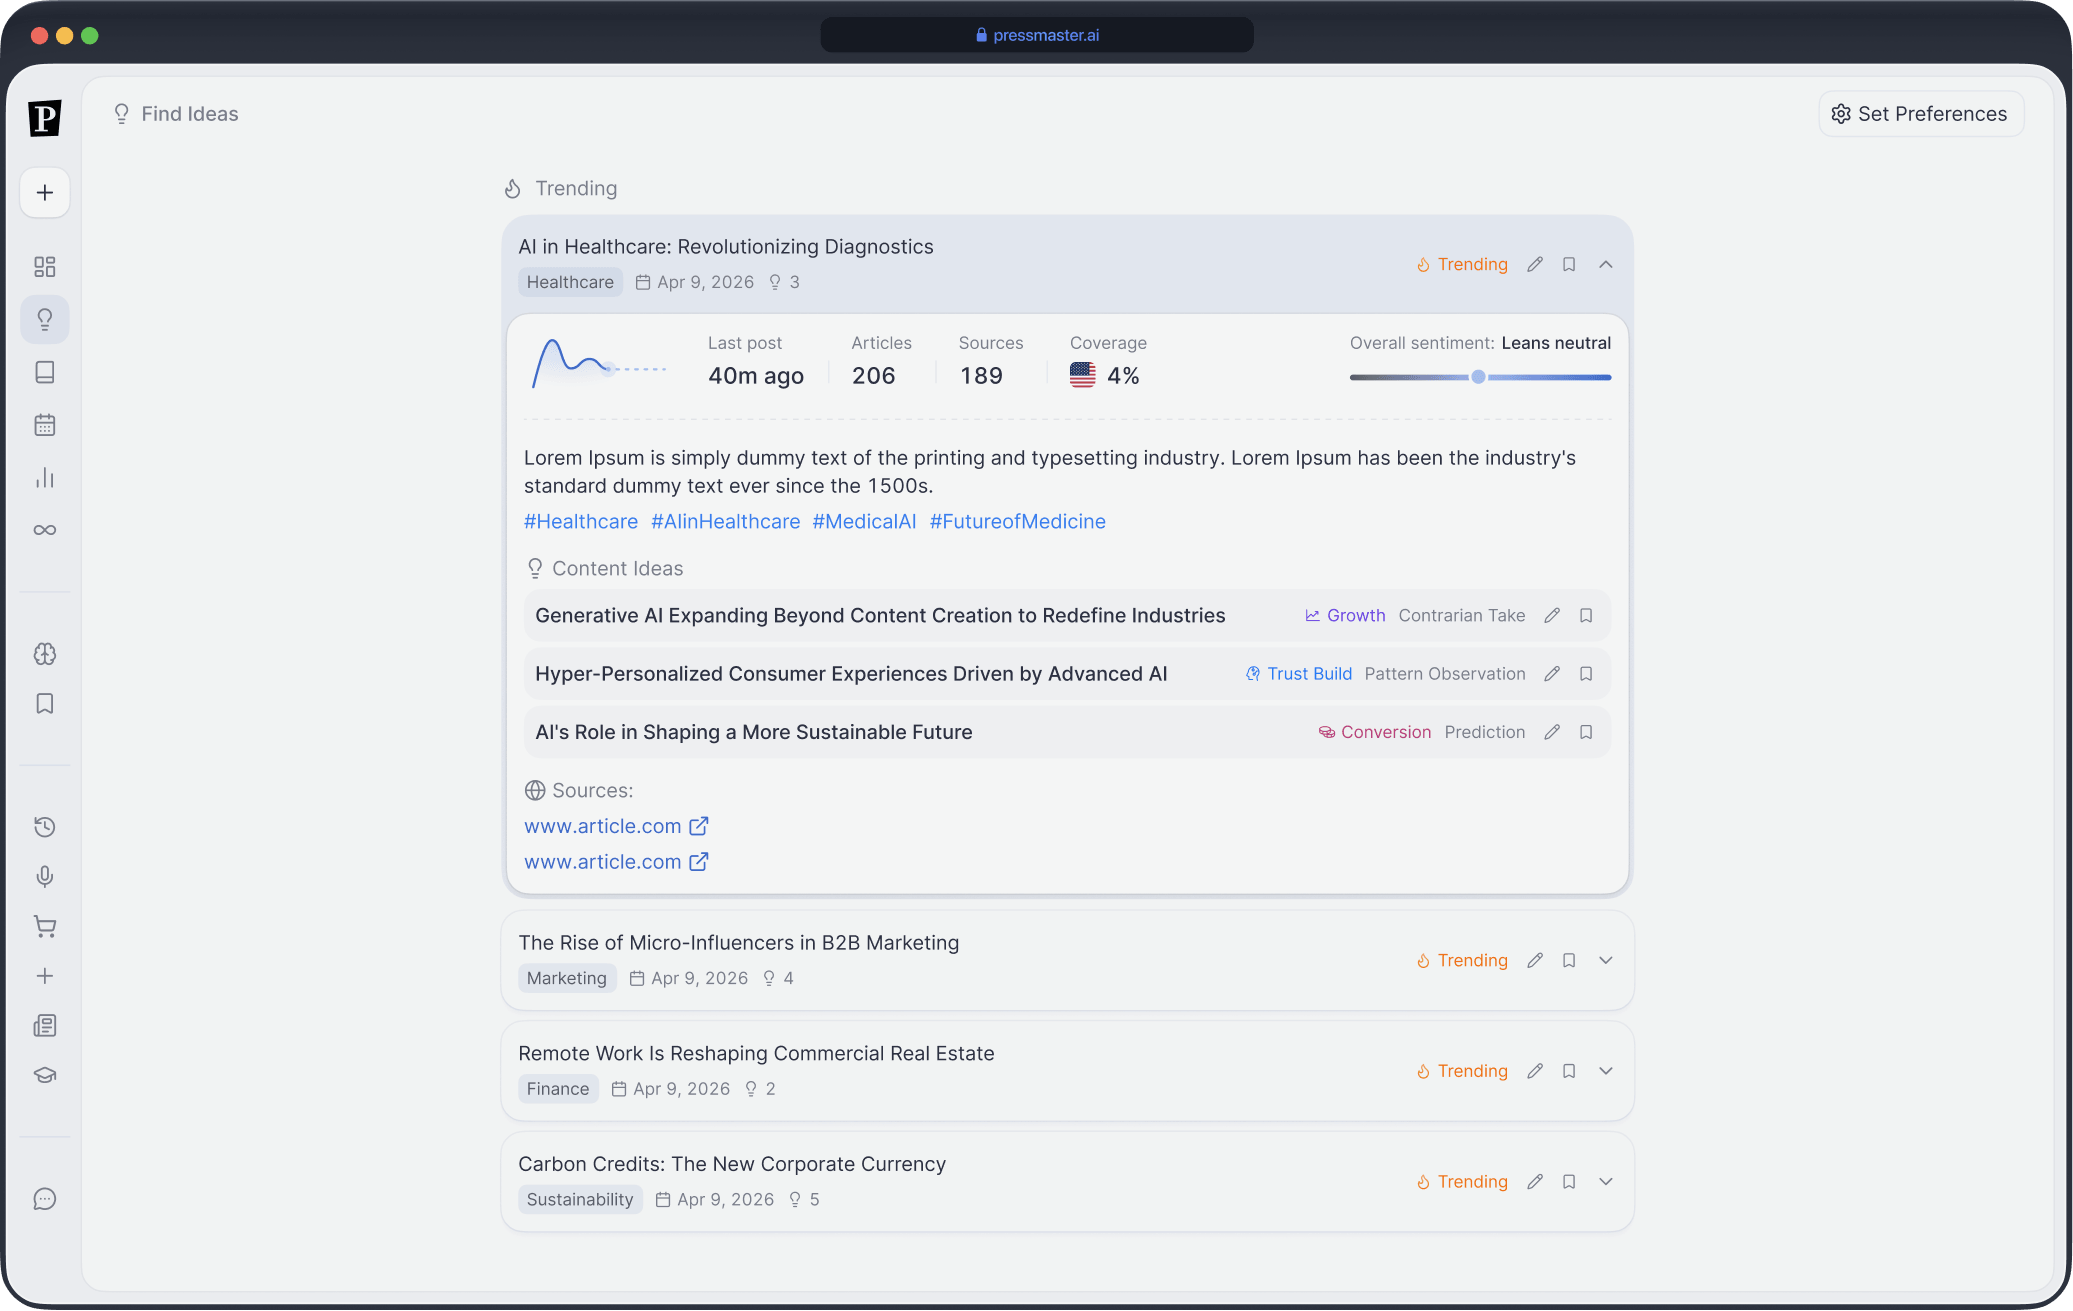Open the second www.article.com source link
The image size is (2073, 1311).
tap(616, 862)
